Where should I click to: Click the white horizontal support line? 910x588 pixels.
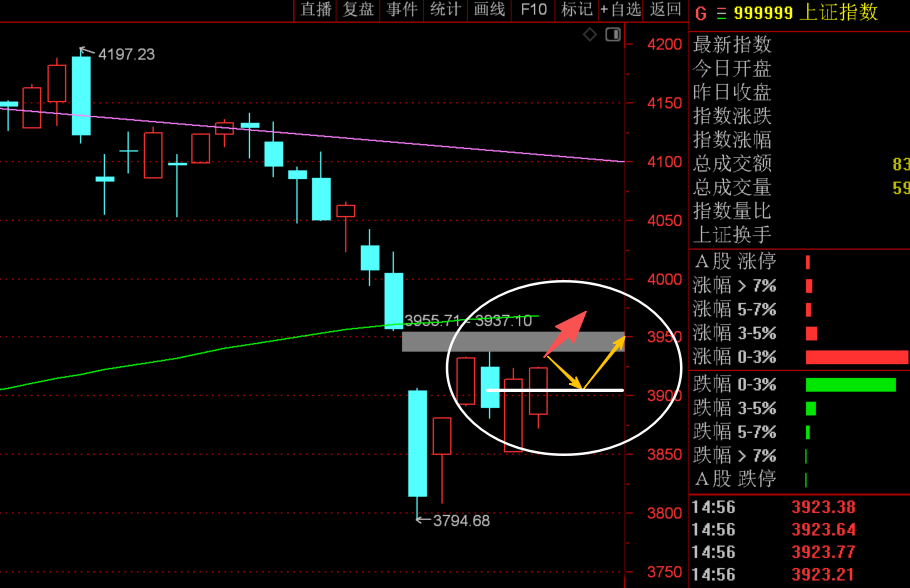pyautogui.click(x=555, y=391)
